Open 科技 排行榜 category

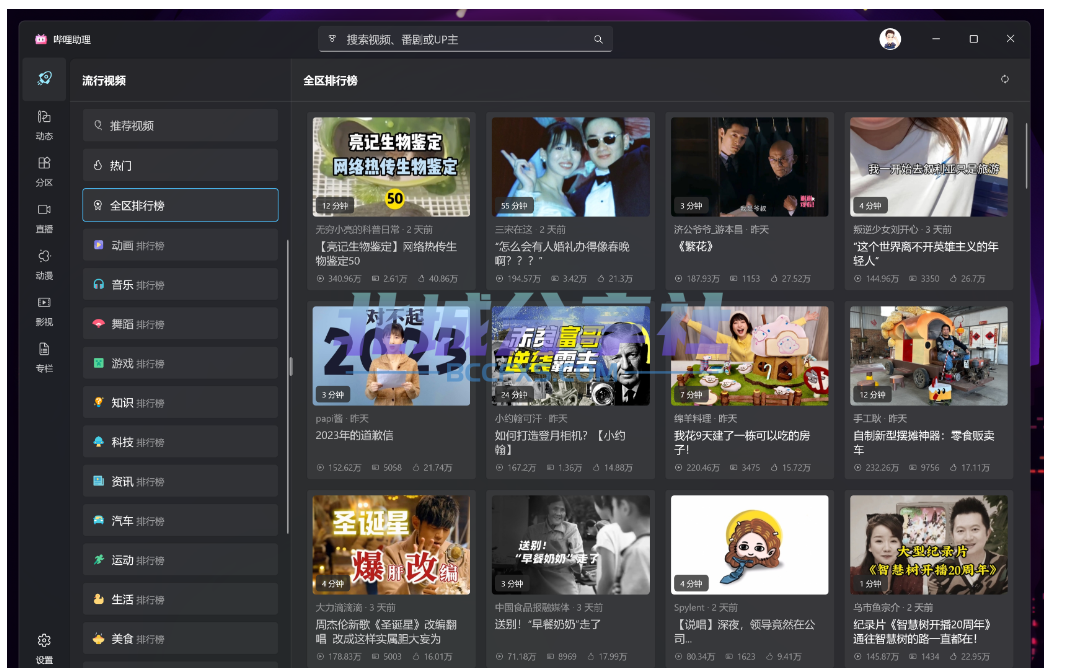coord(180,442)
